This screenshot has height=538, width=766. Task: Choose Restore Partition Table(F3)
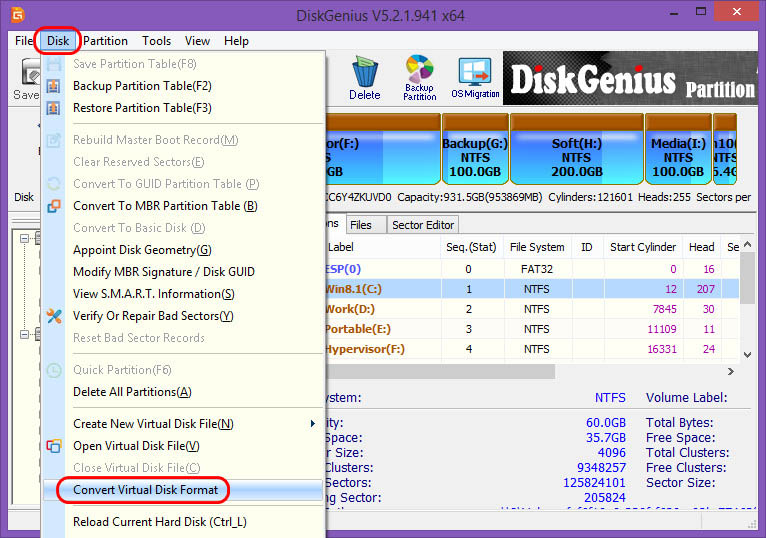click(184, 108)
